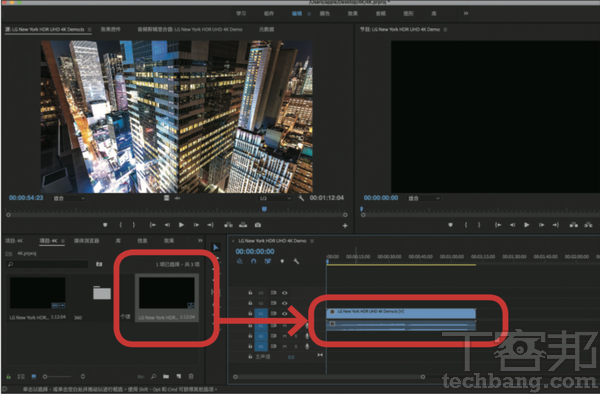Select the selected LG New York clip thumbnail

(x=166, y=293)
